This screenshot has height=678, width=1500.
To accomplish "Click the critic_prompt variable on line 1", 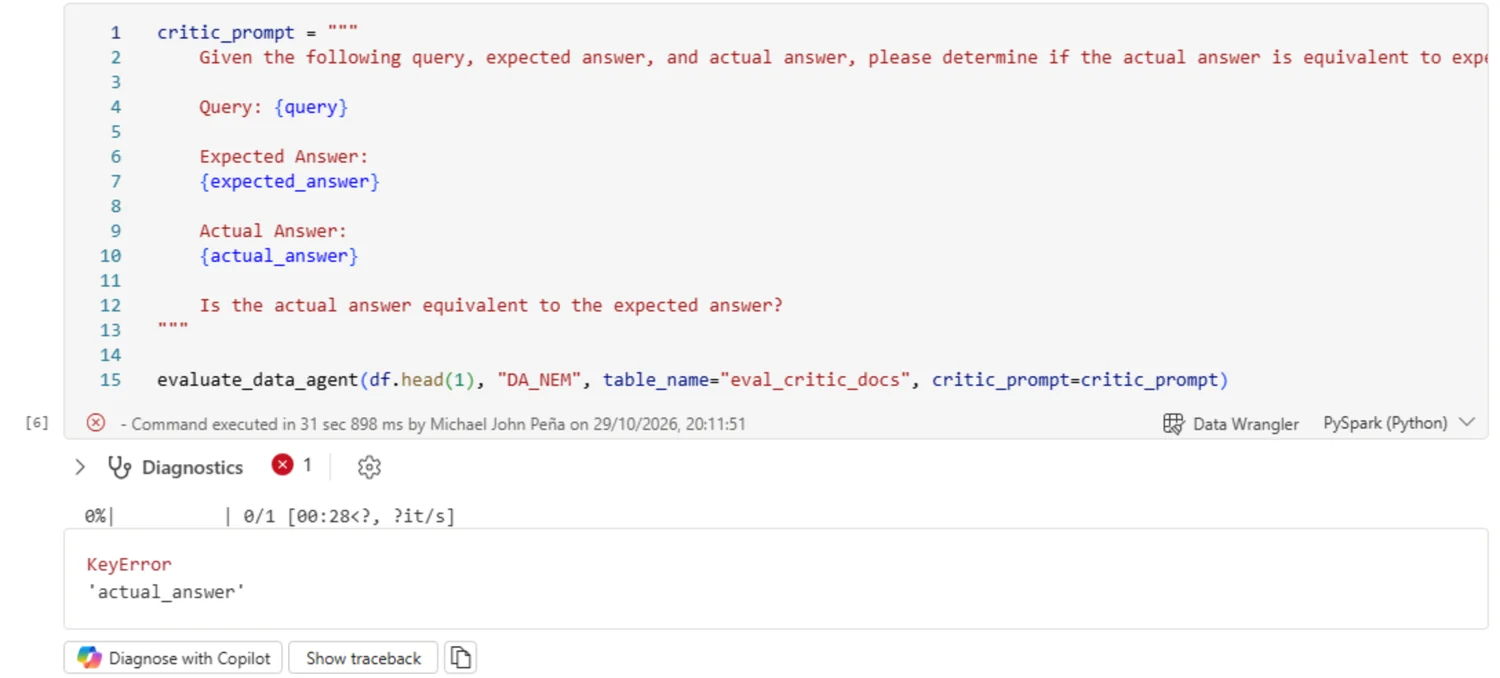I will 225,33.
